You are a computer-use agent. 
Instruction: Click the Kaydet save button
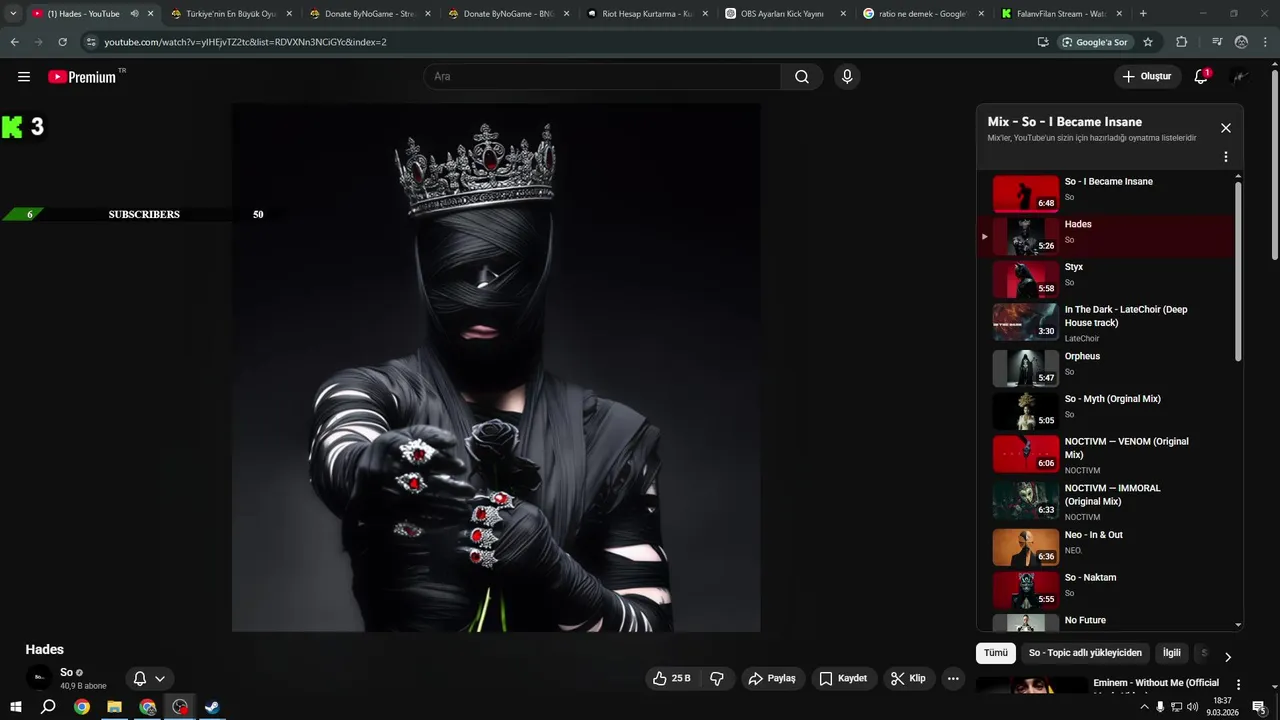[x=843, y=678]
